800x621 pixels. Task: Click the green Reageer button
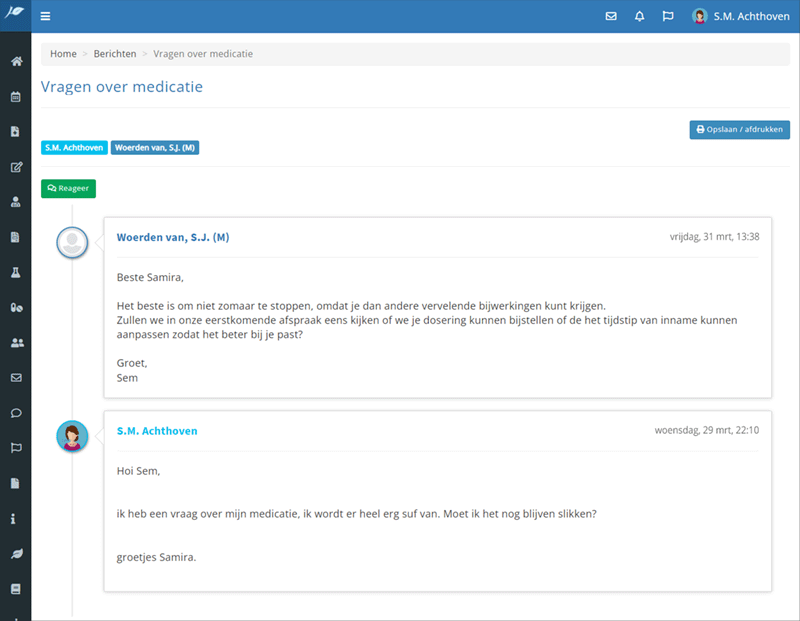point(68,188)
